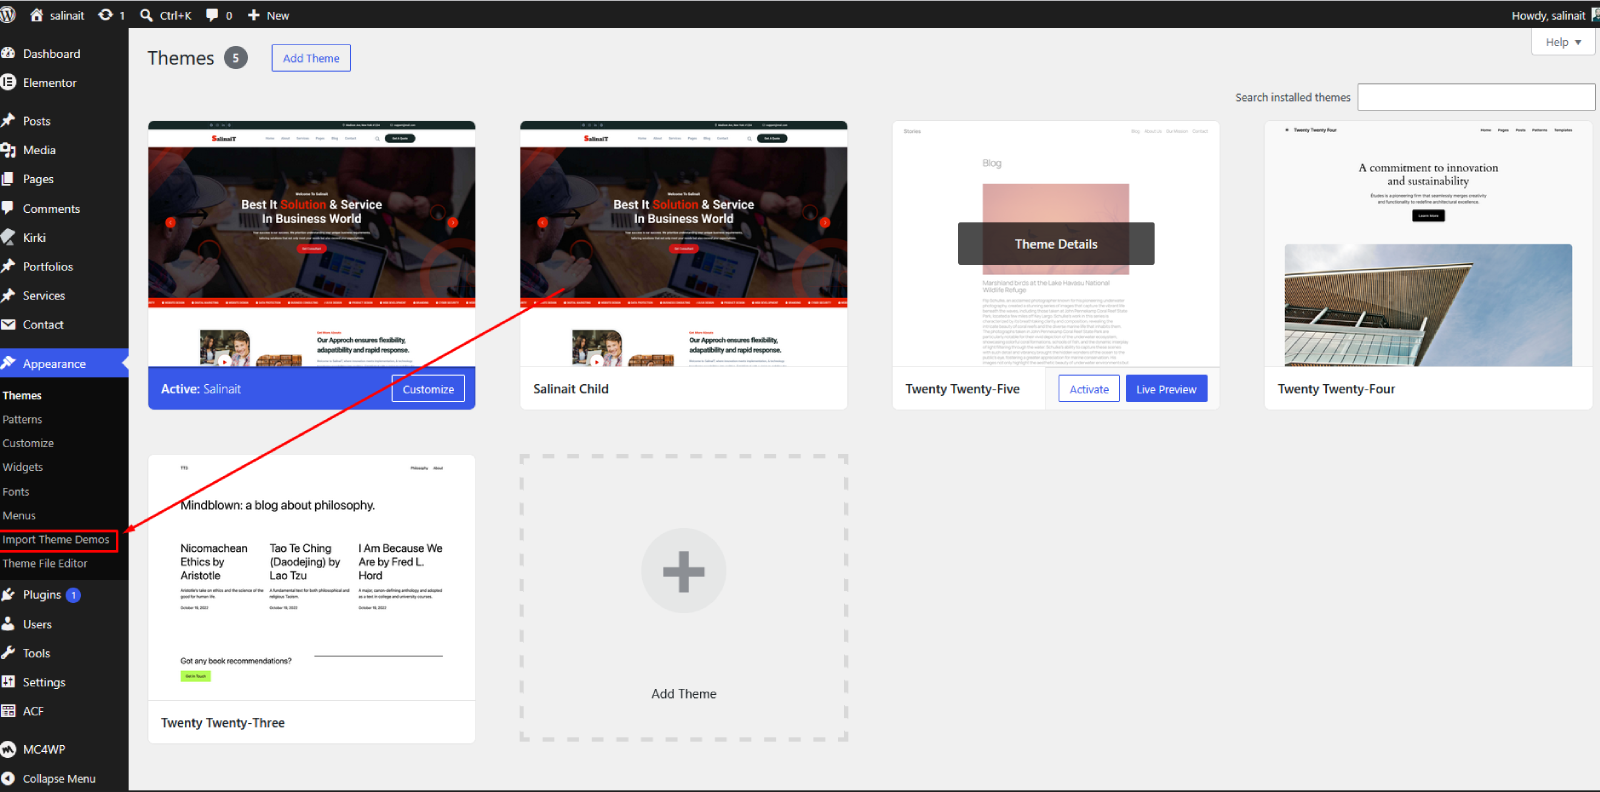Screen dimensions: 1600x792
Task: Click the Media library icon in sidebar
Action: (9, 150)
